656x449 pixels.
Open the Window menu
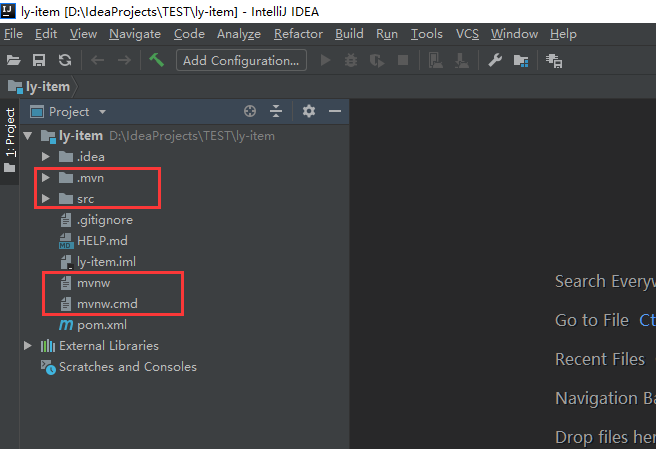514,34
